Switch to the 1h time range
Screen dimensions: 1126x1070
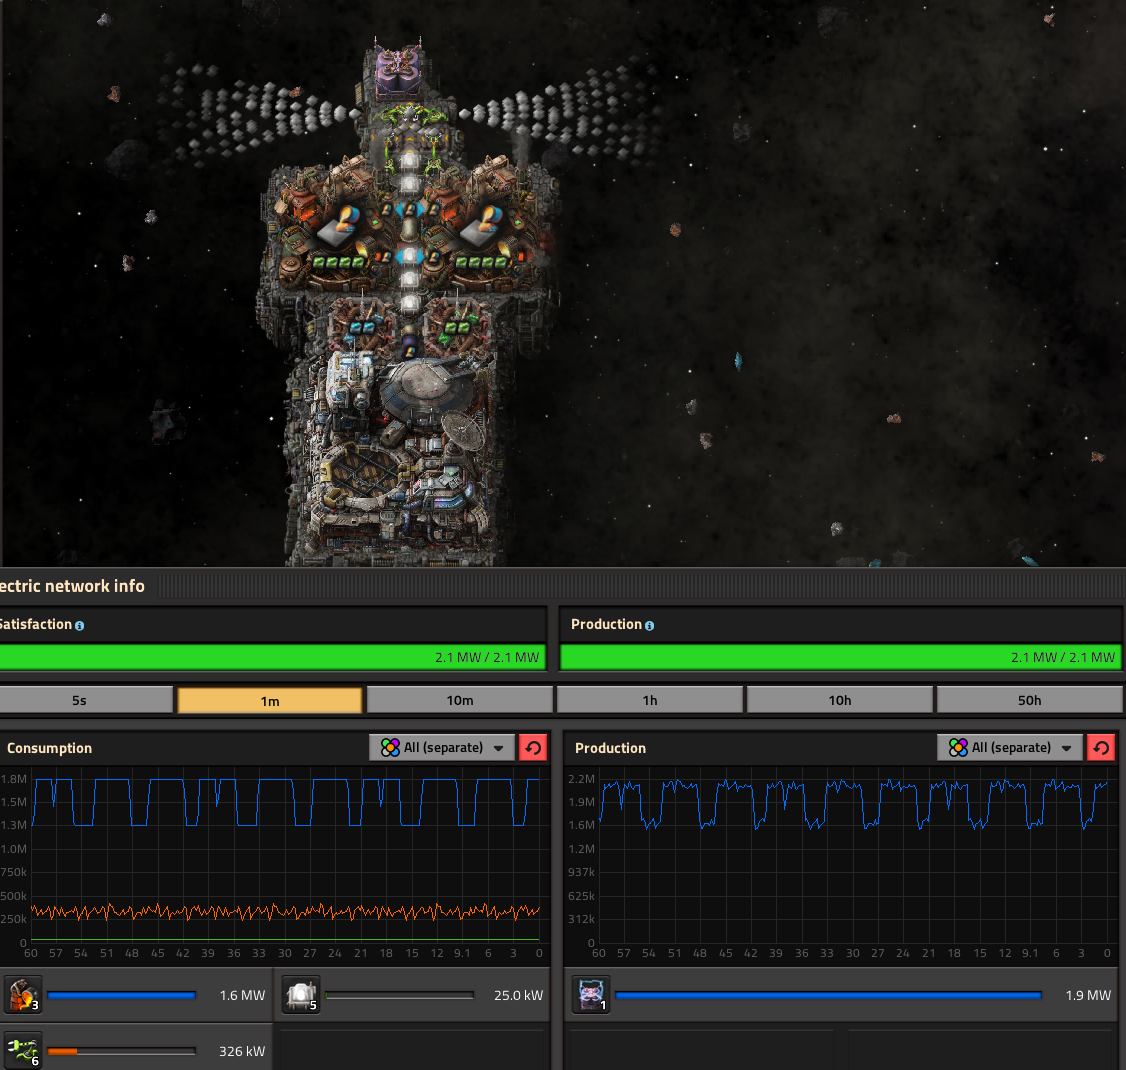[650, 700]
